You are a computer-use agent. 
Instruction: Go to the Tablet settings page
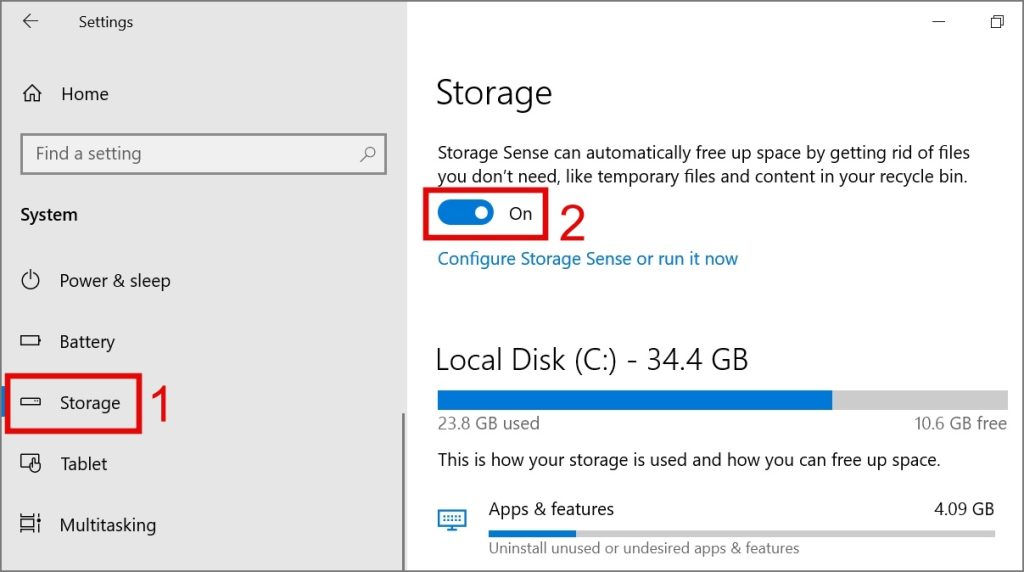pos(84,464)
